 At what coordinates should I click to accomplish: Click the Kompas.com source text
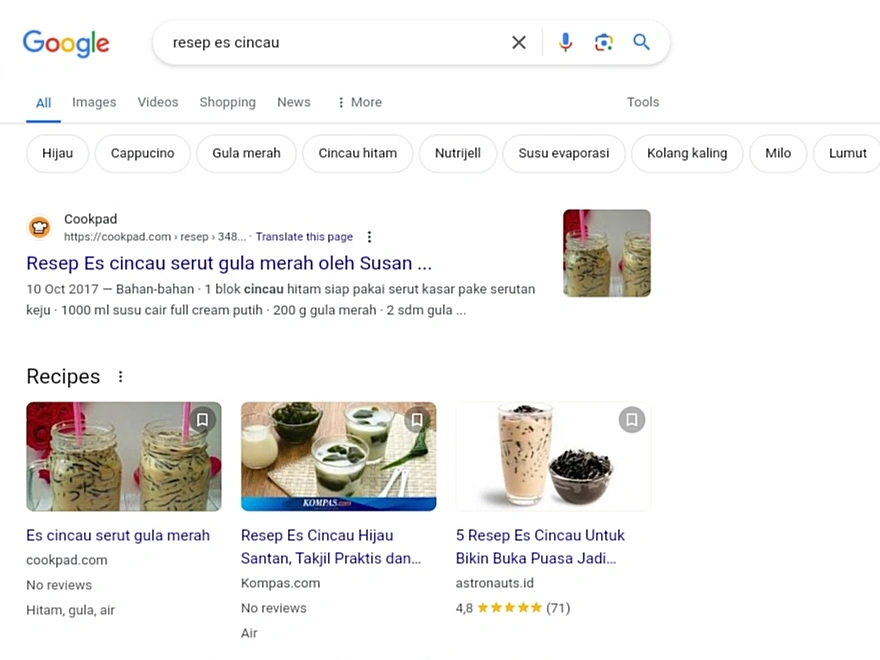pyautogui.click(x=281, y=583)
